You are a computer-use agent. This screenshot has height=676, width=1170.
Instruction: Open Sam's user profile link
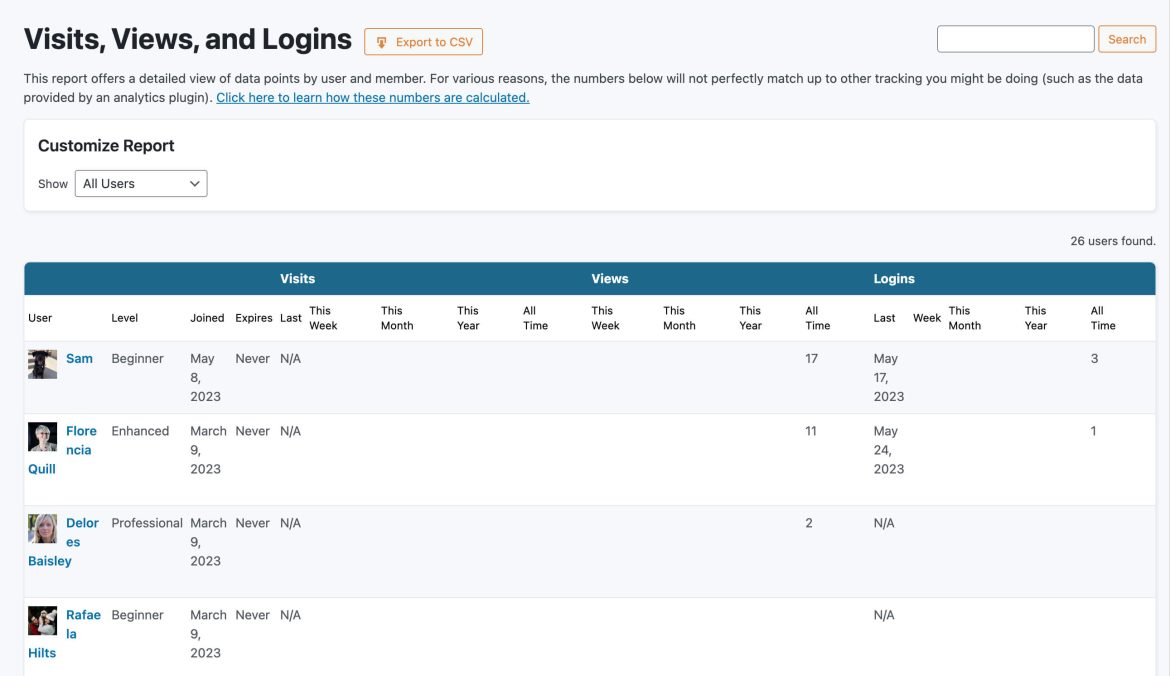79,358
